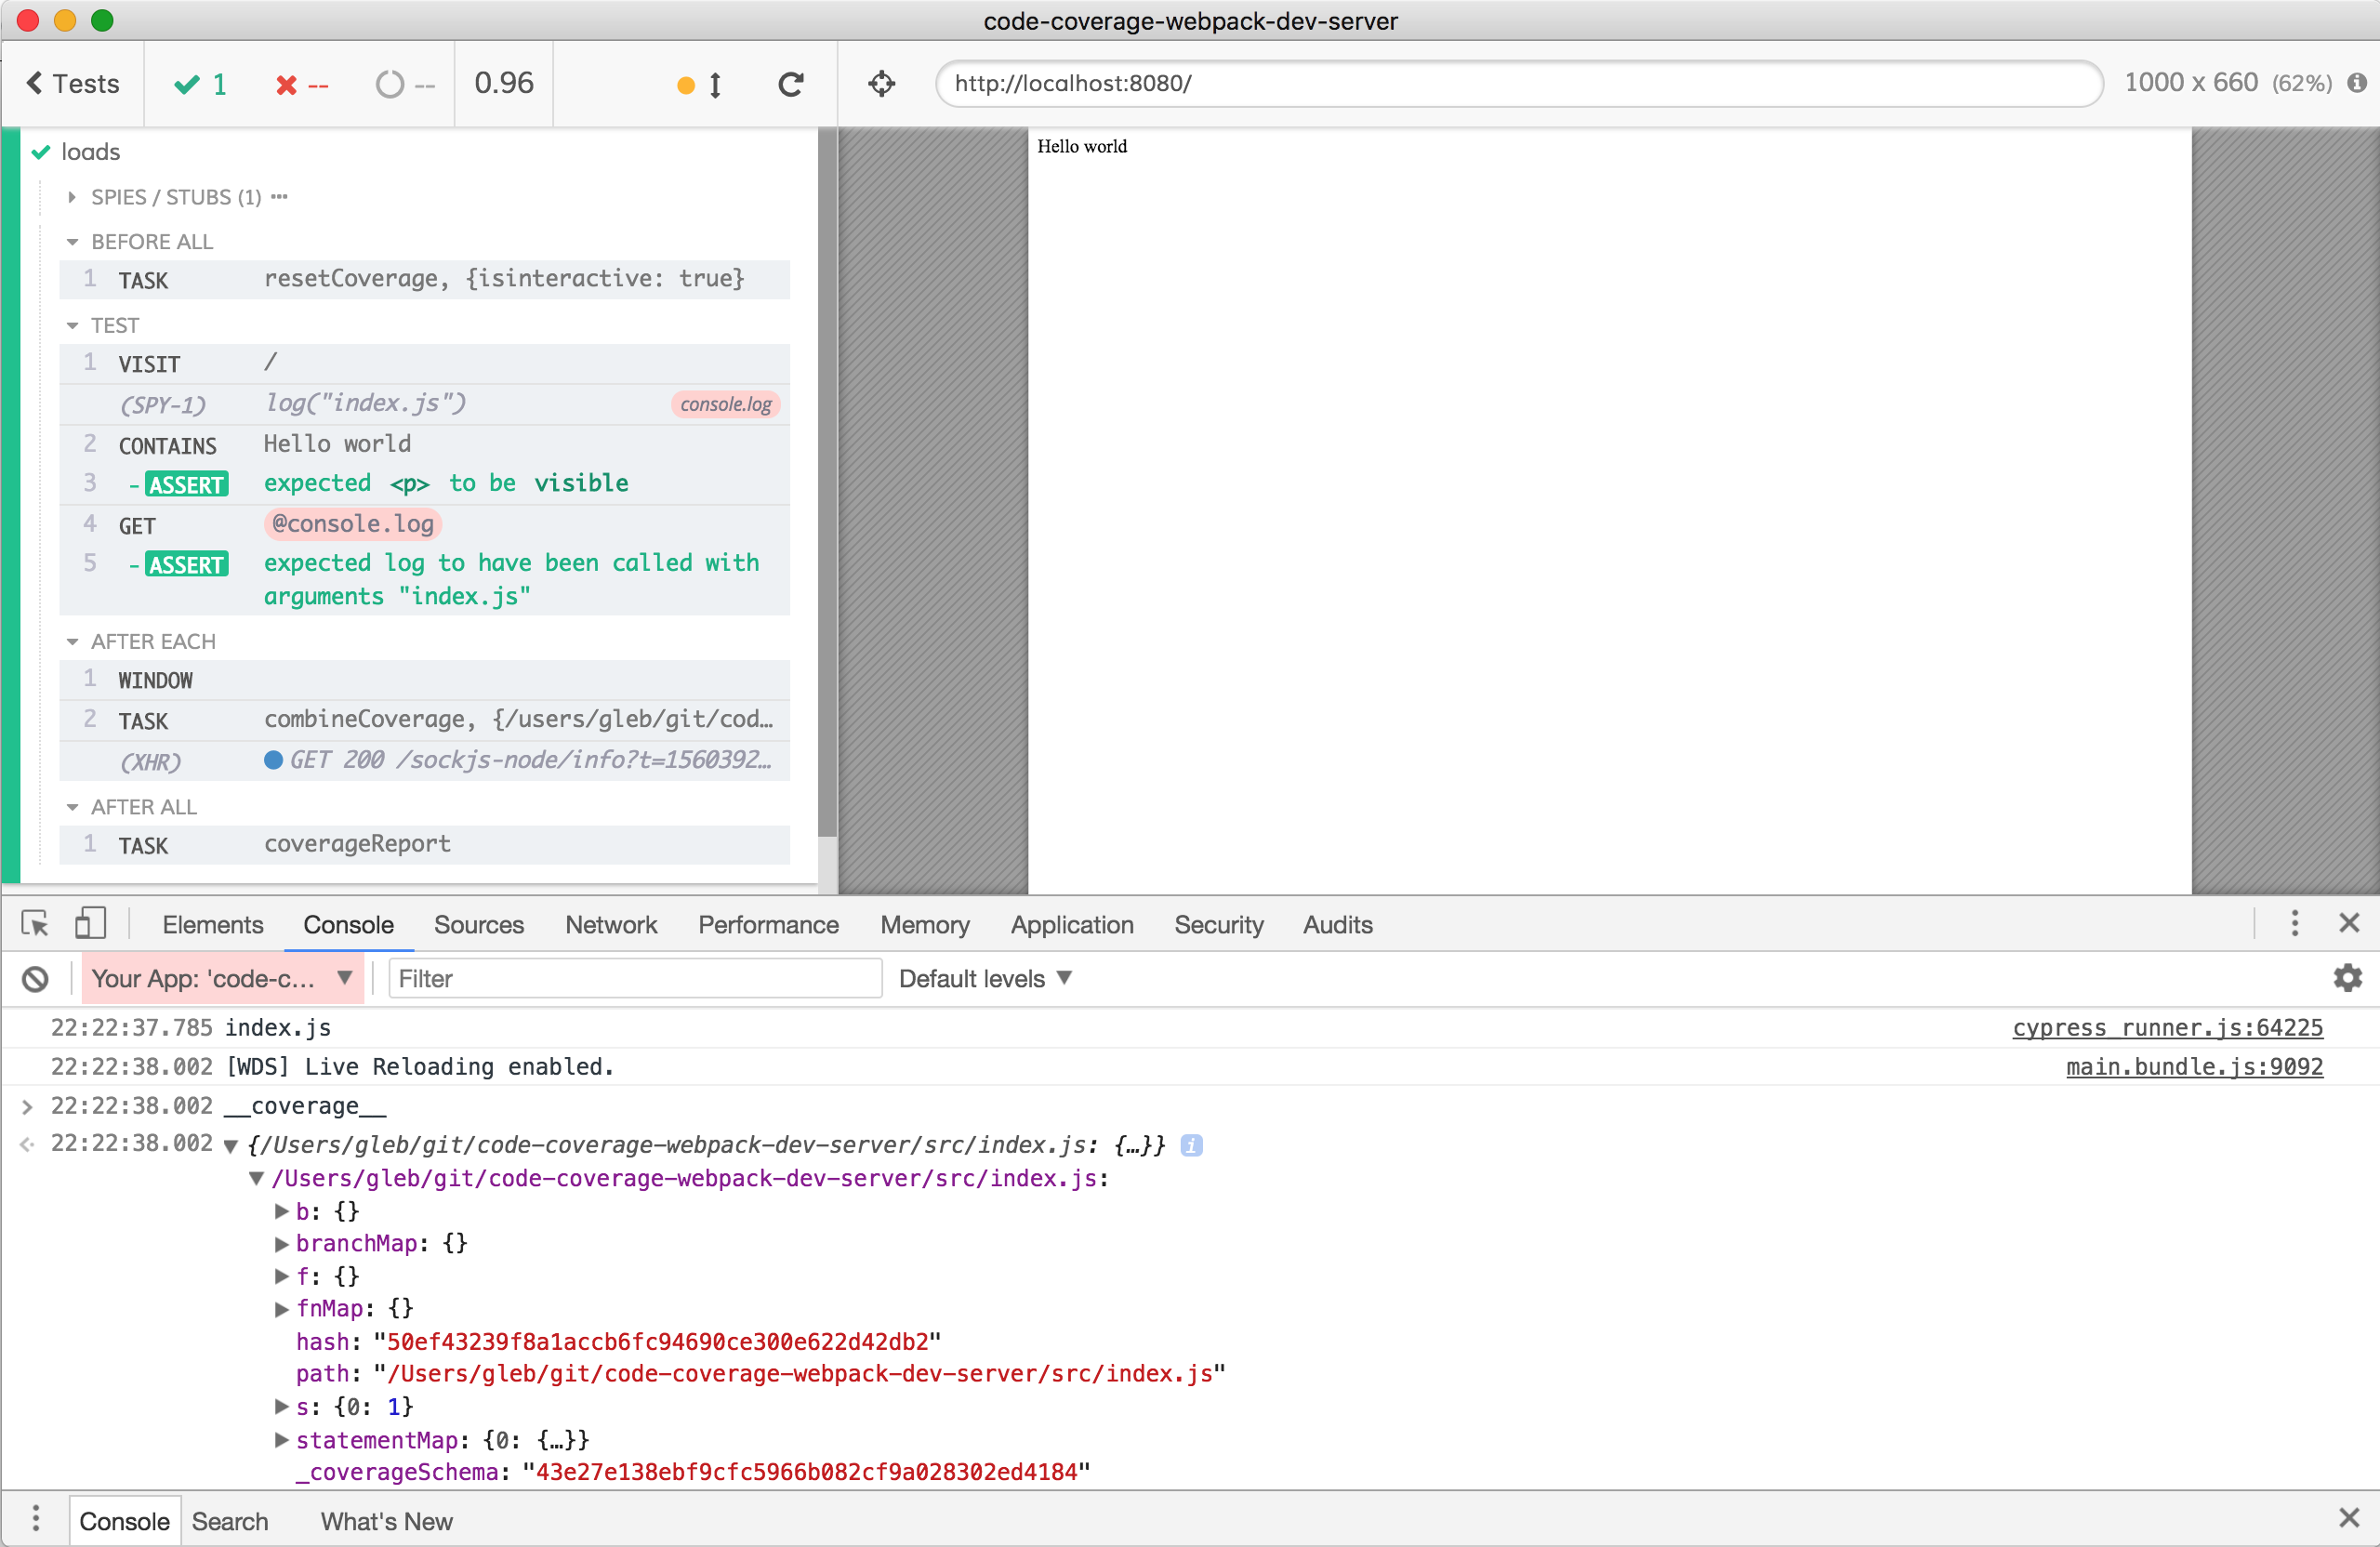Click the clear console icon
Viewport: 2380px width, 1547px height.
point(36,978)
